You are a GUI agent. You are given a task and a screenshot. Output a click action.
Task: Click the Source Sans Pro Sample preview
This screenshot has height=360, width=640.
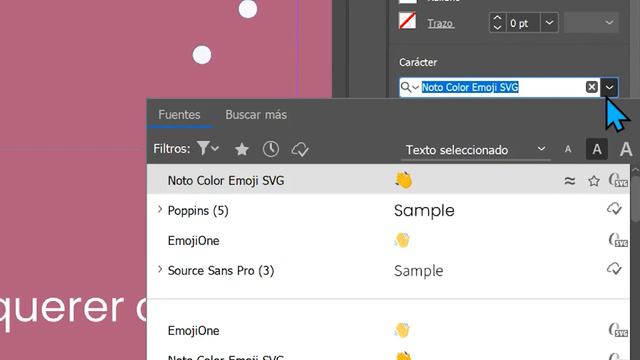pos(418,271)
